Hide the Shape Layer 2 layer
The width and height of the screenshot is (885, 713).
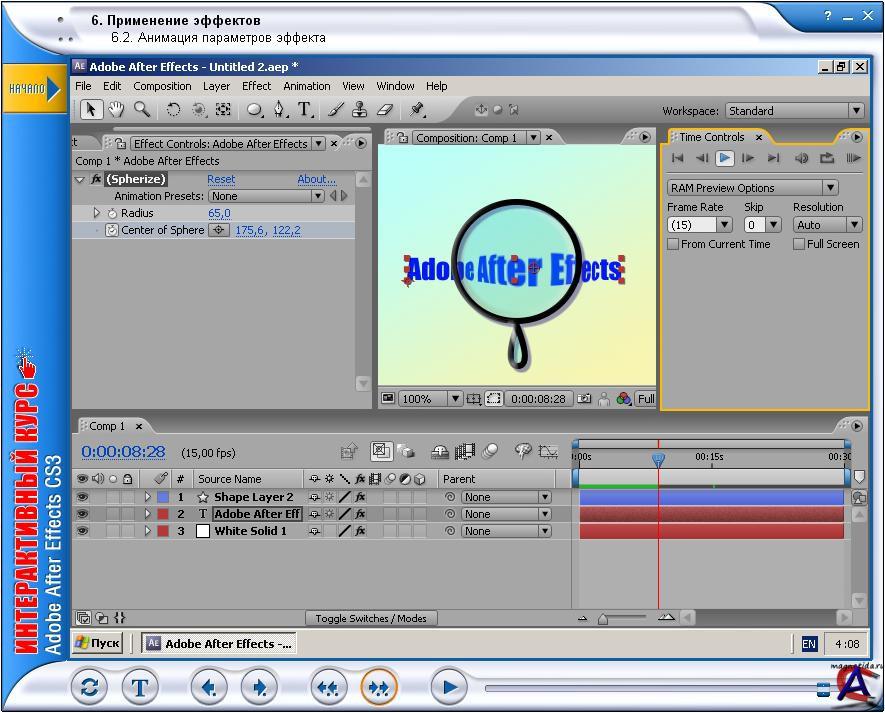pyautogui.click(x=83, y=497)
